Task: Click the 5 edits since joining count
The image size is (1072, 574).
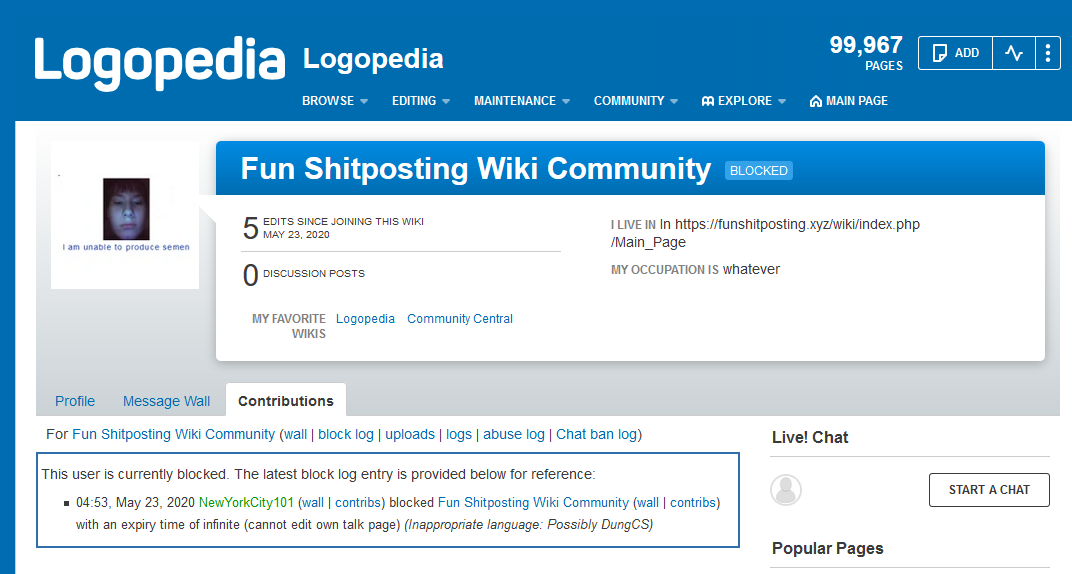Action: coord(250,228)
